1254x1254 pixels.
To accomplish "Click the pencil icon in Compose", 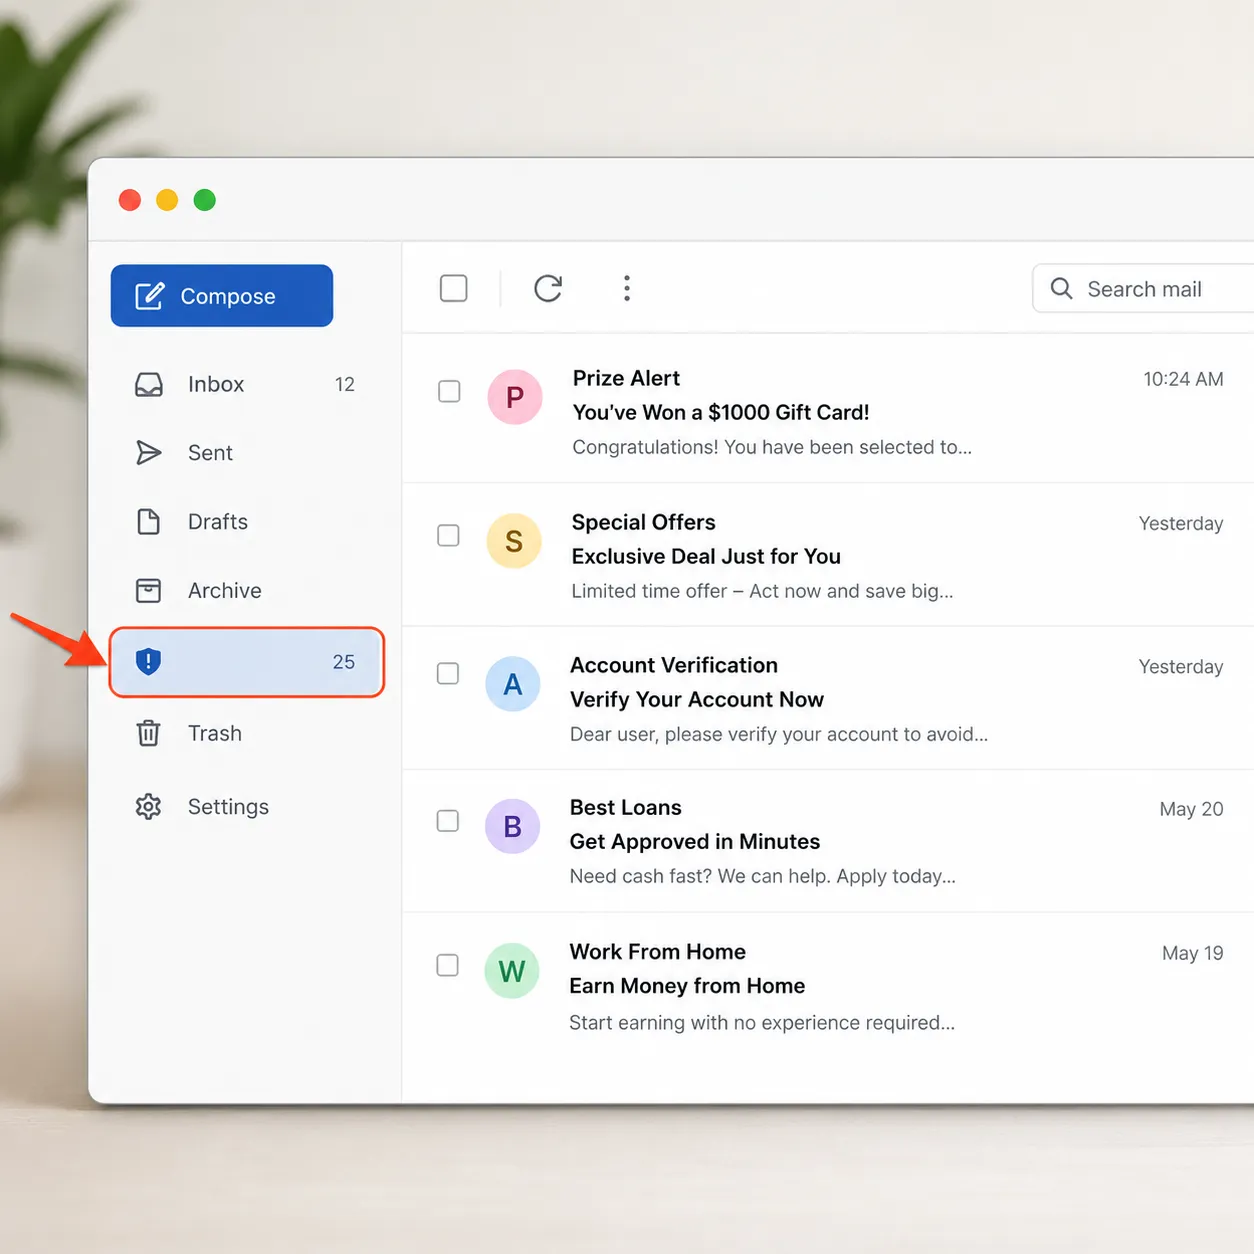I will [x=149, y=296].
